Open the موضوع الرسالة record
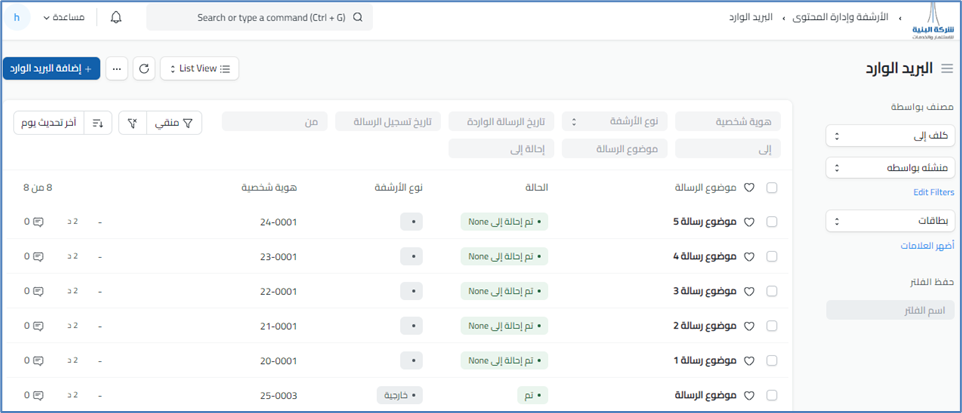962x413 pixels. pyautogui.click(x=704, y=395)
